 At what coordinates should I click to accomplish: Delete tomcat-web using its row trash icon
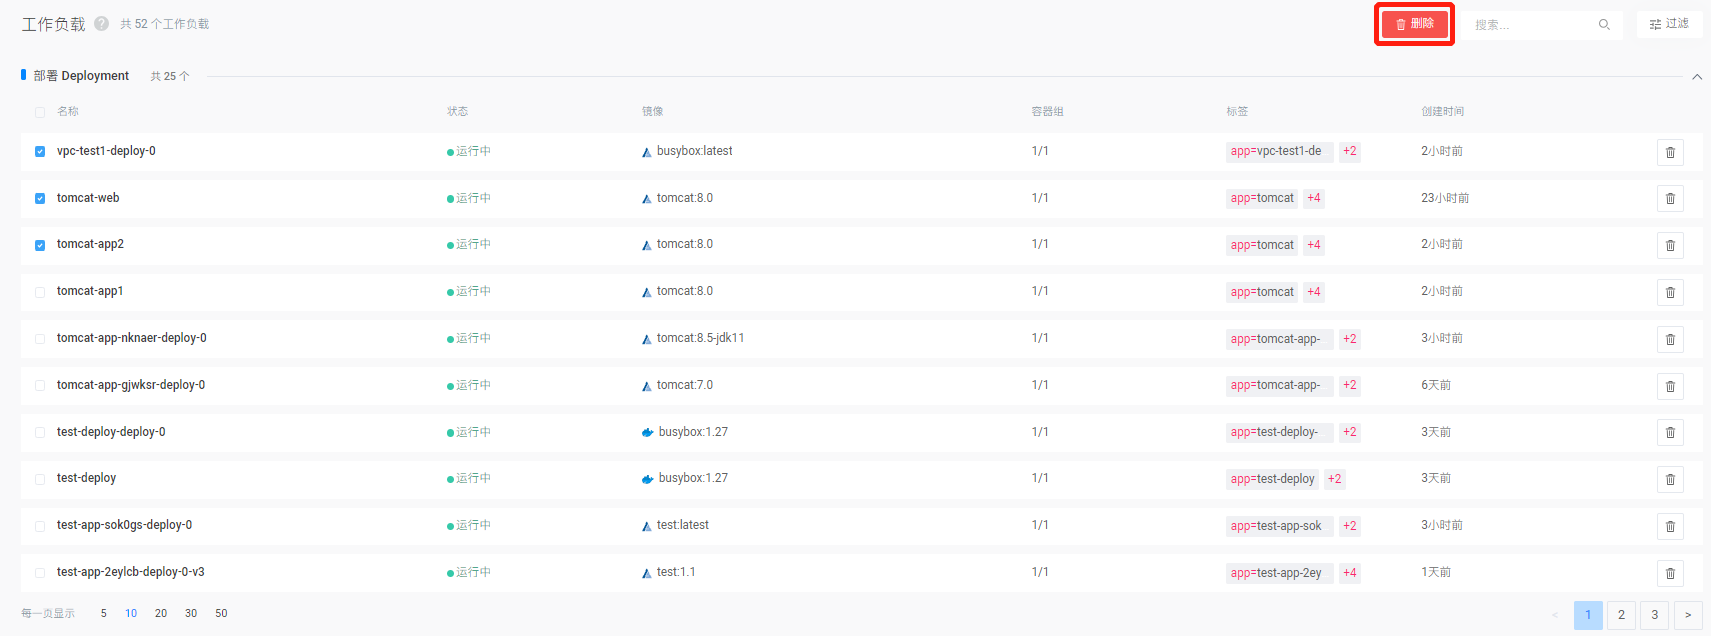[1669, 199]
